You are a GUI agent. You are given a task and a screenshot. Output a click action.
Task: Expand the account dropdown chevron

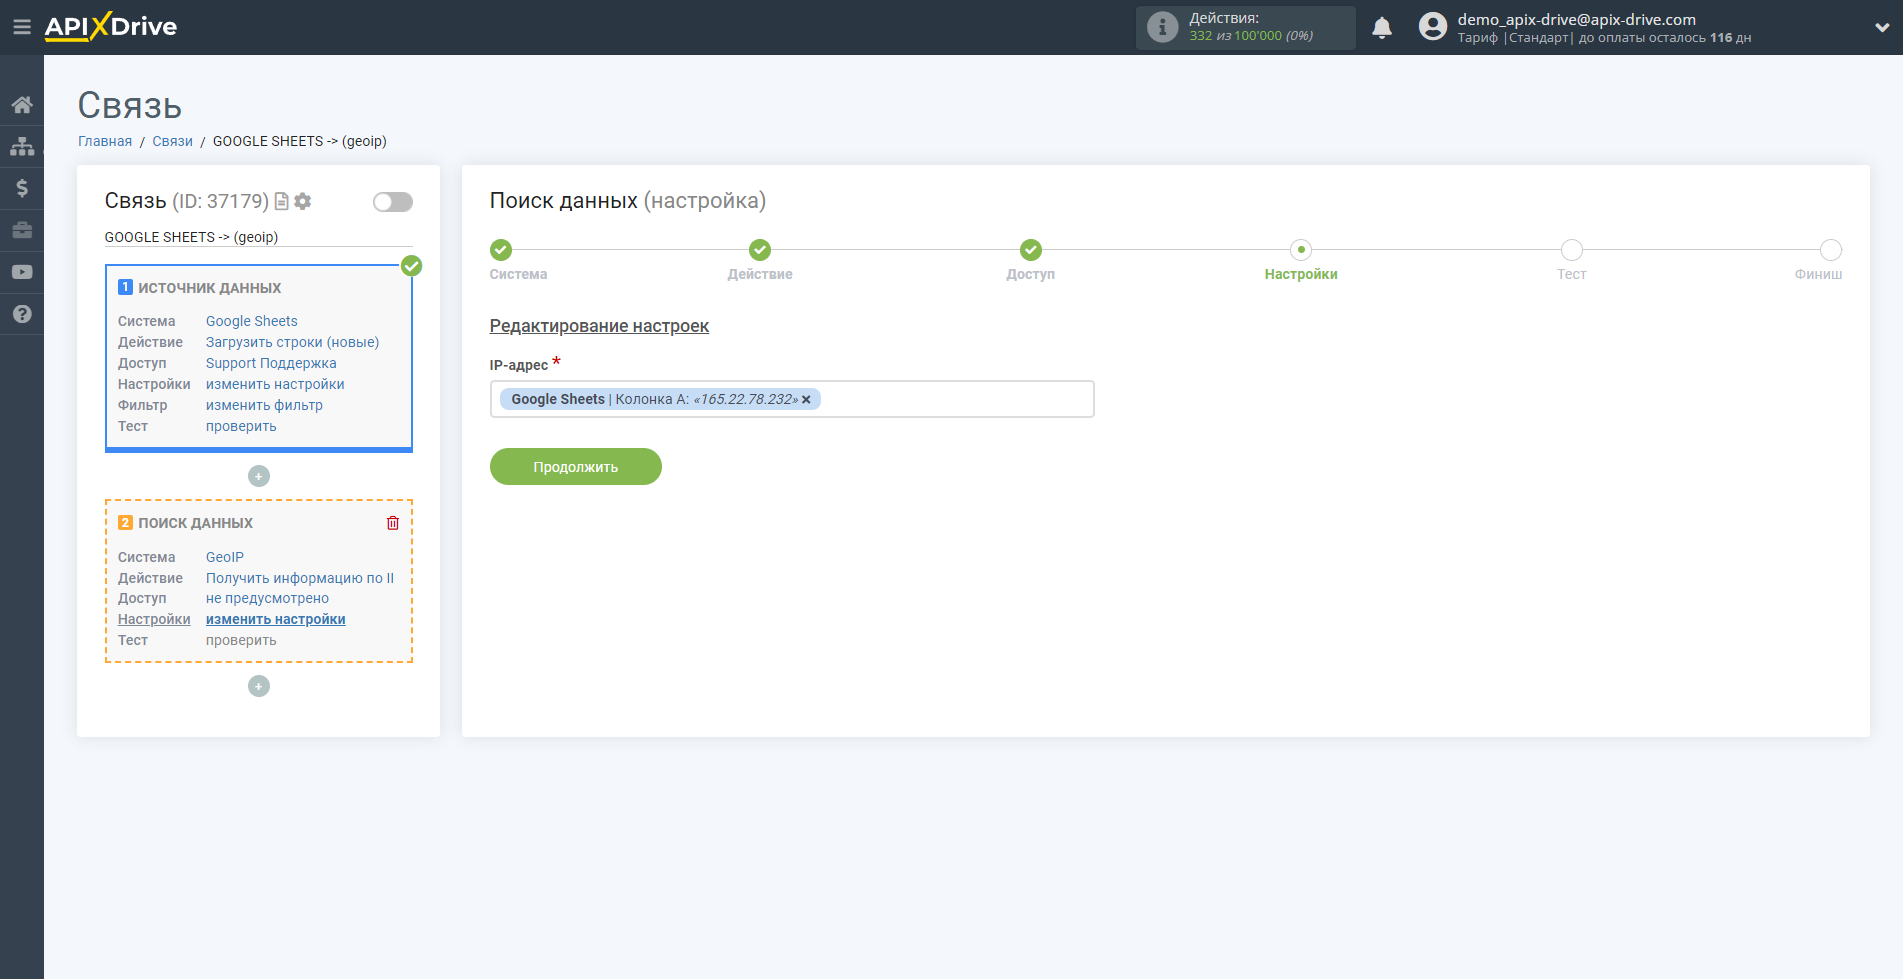1882,28
